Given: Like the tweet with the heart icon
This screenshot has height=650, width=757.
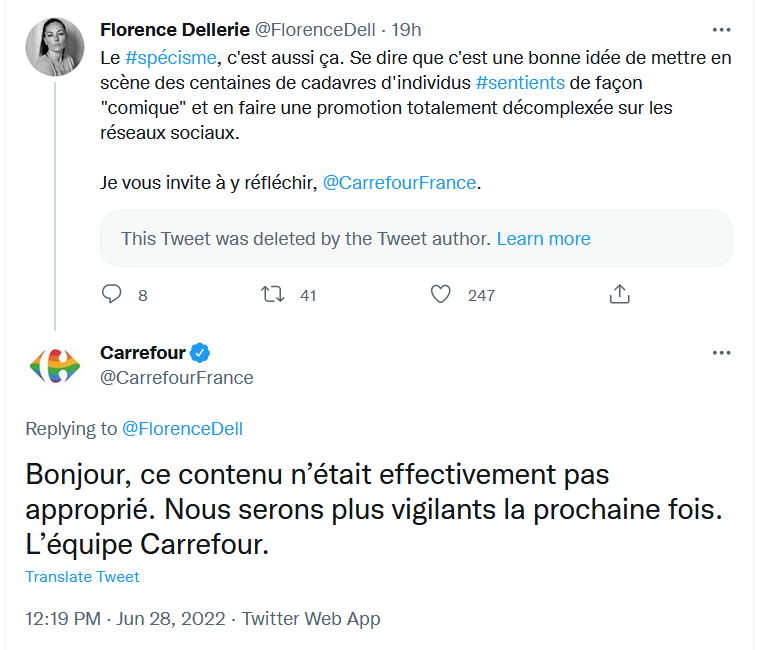Looking at the screenshot, I should coord(440,294).
